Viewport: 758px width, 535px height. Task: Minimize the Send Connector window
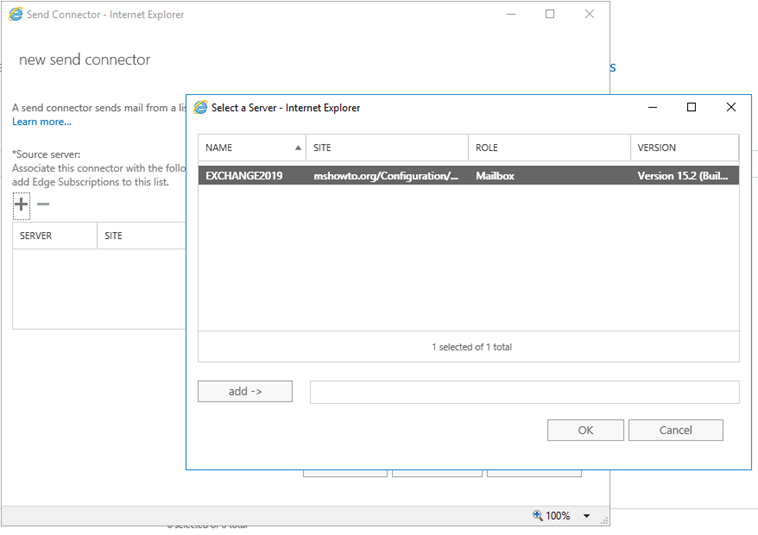click(x=511, y=14)
